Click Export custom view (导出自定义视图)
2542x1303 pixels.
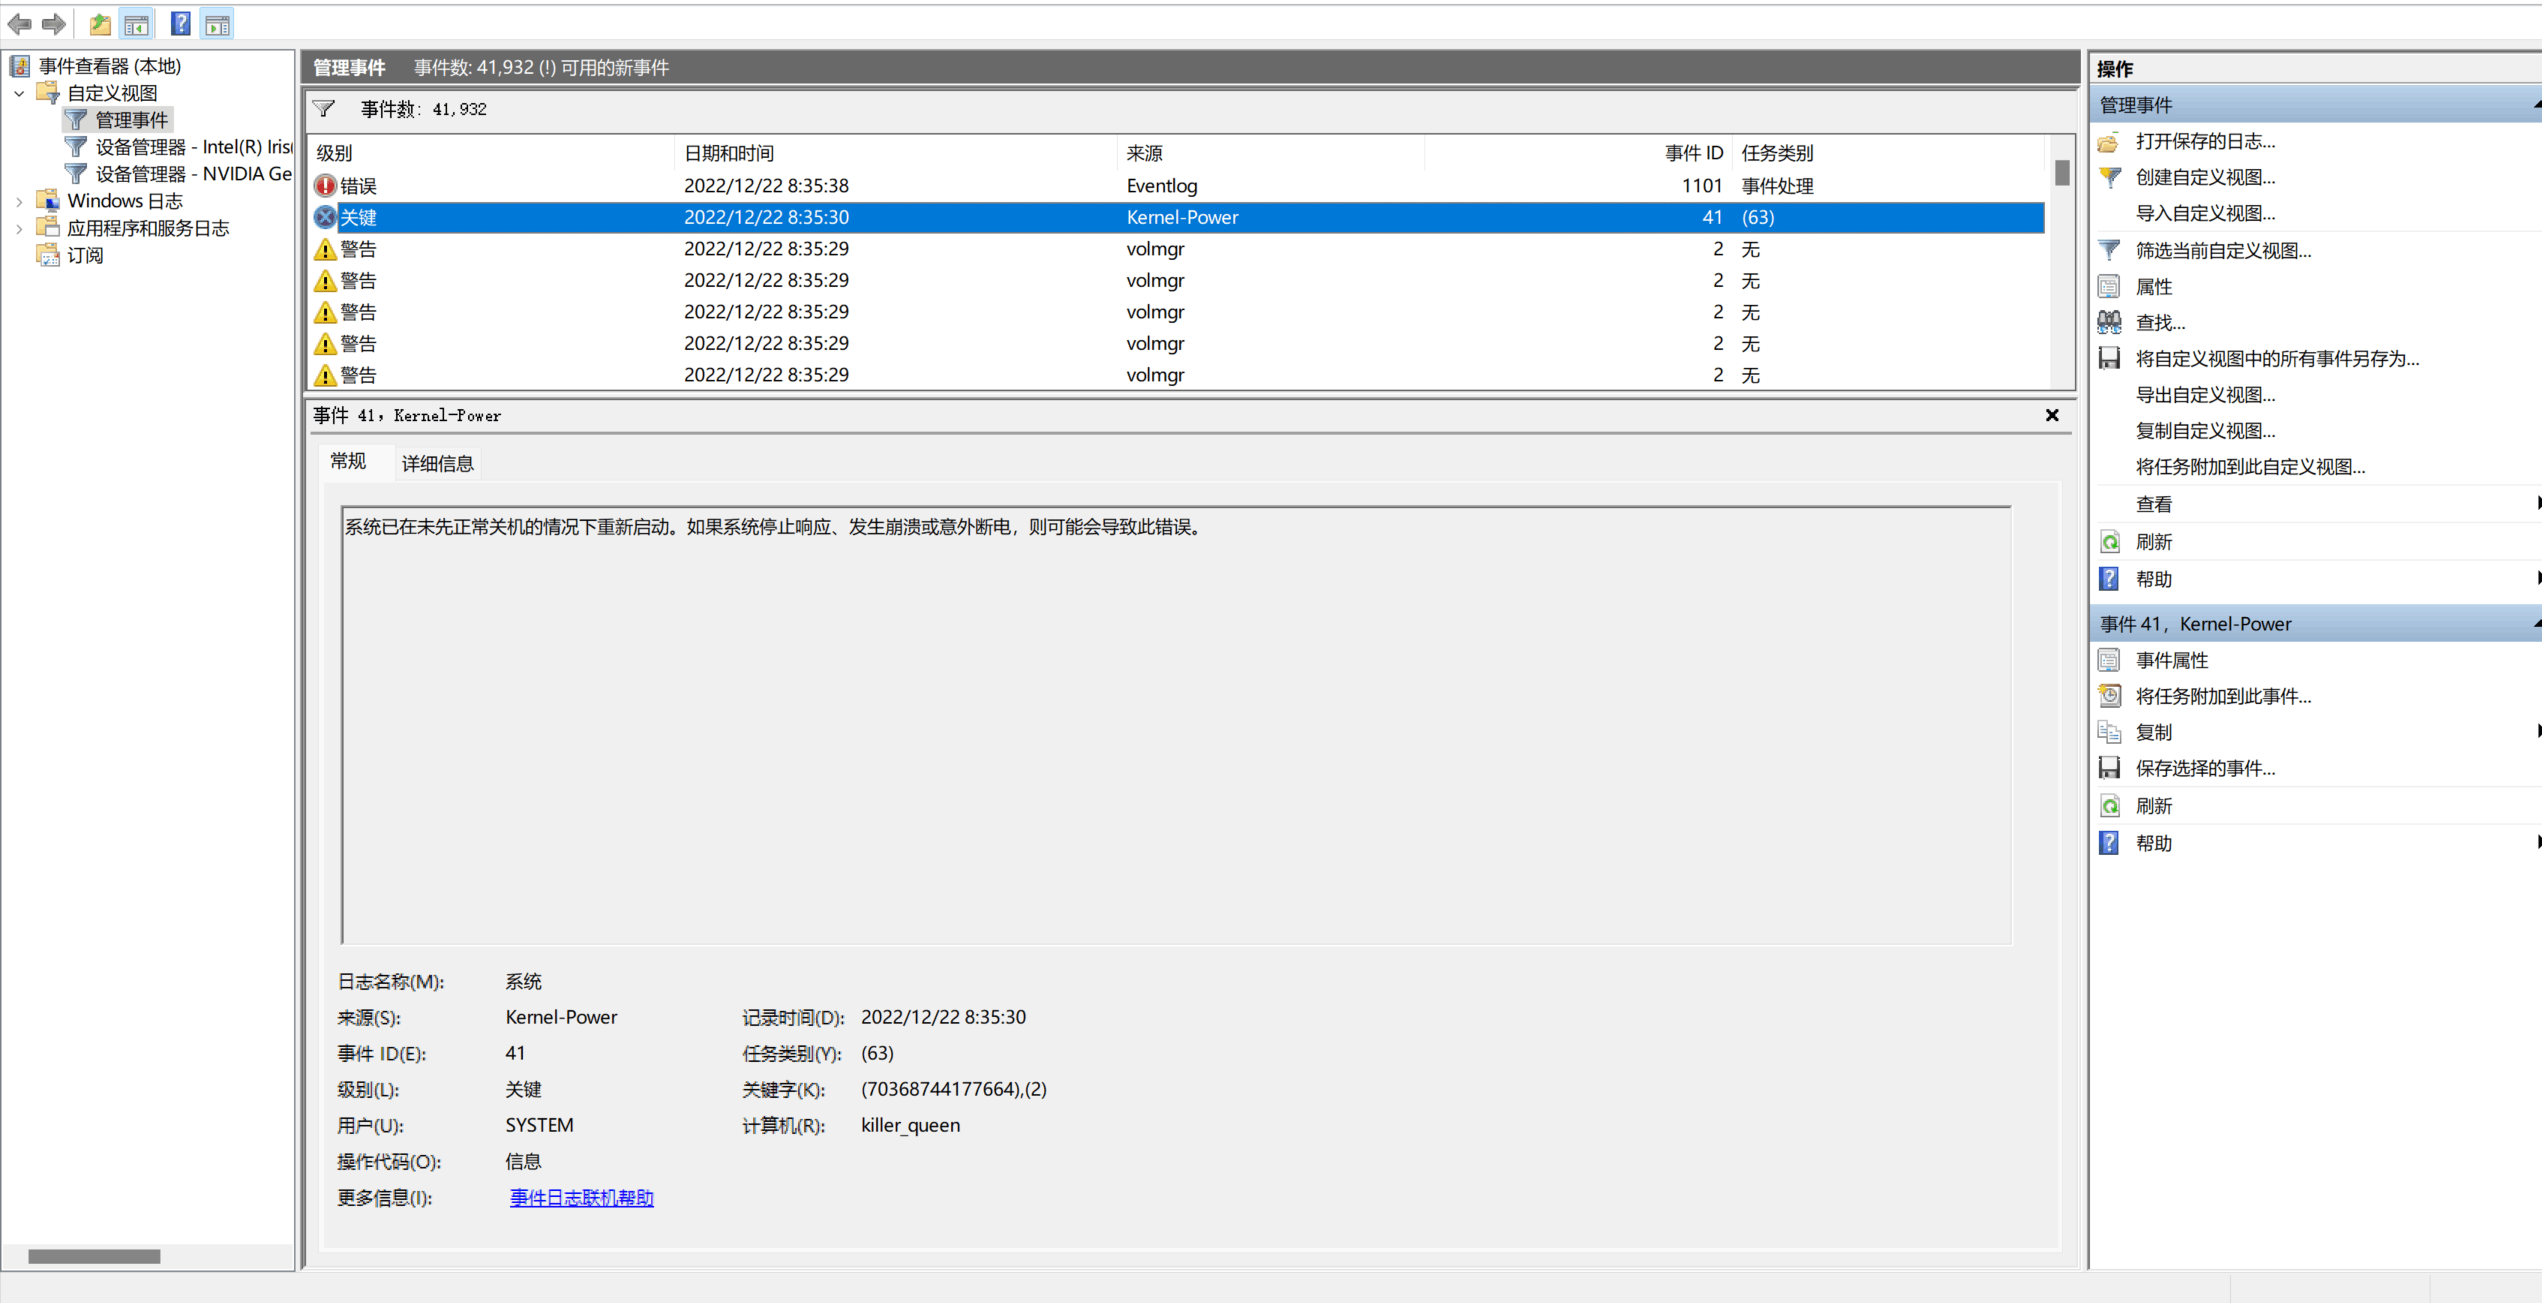pos(2205,394)
